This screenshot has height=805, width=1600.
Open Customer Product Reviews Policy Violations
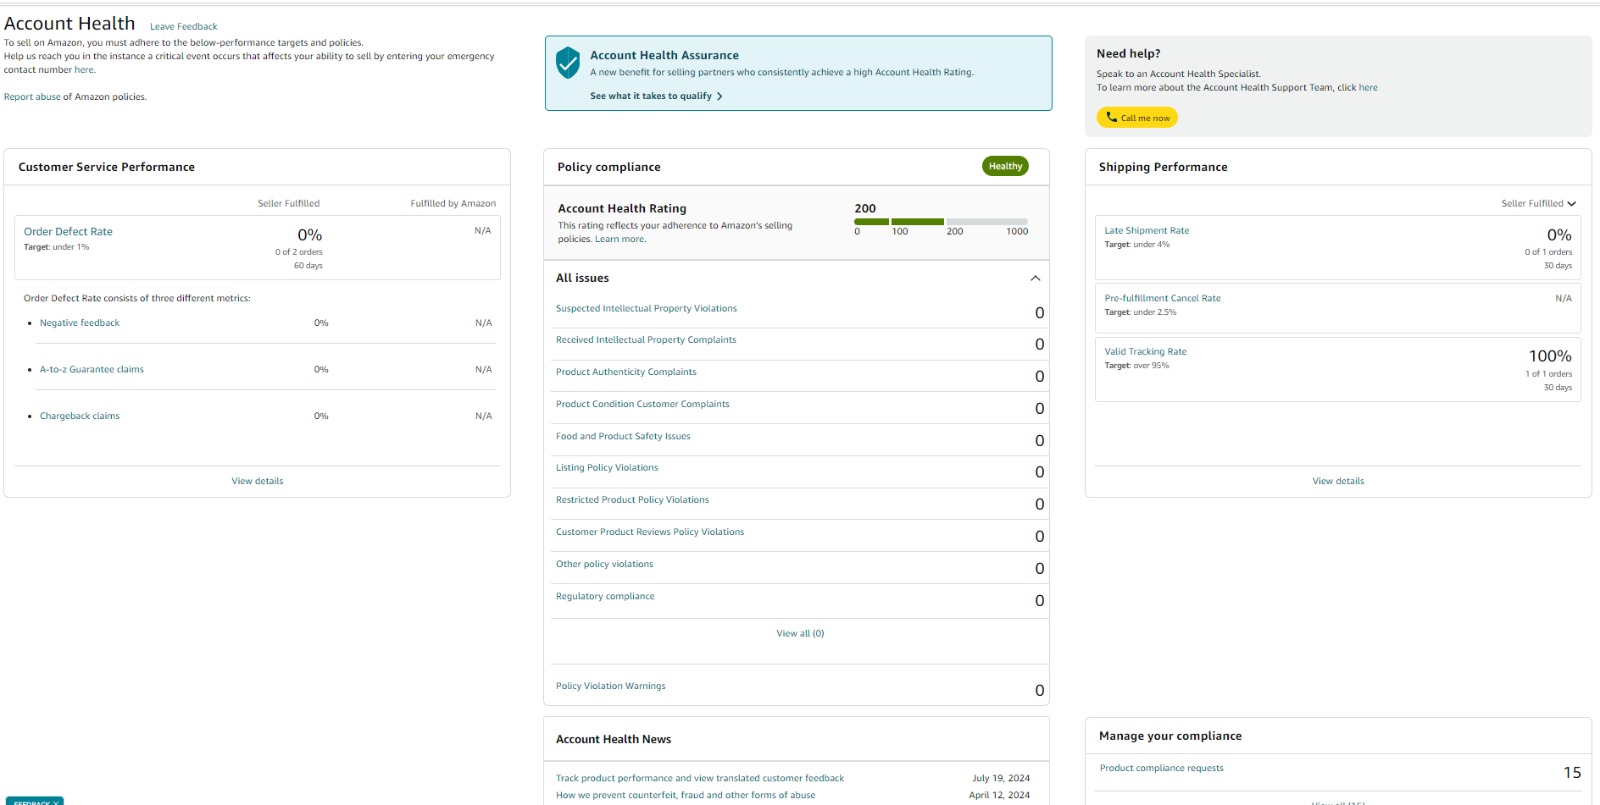point(650,532)
